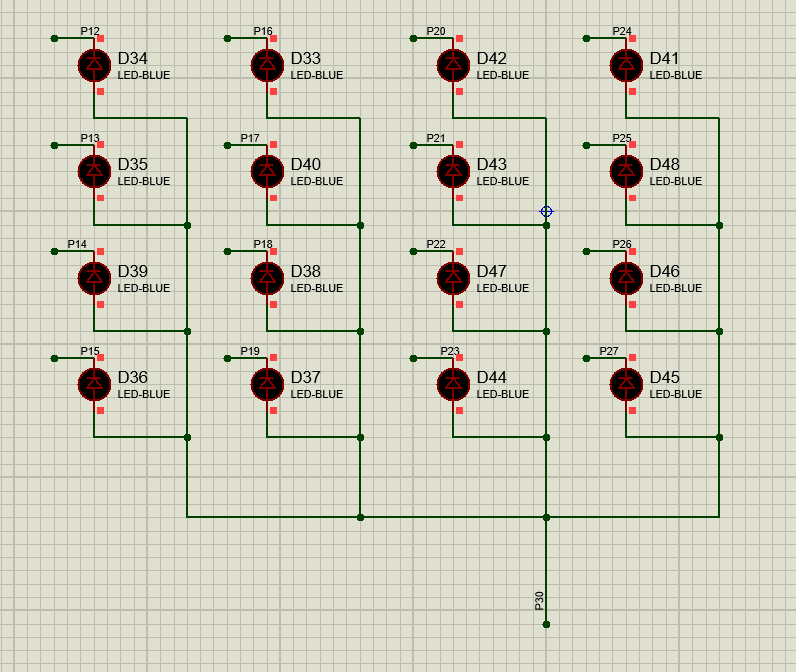Viewport: 796px width, 672px height.
Task: Select the D35 LED symbol
Action: 94,172
